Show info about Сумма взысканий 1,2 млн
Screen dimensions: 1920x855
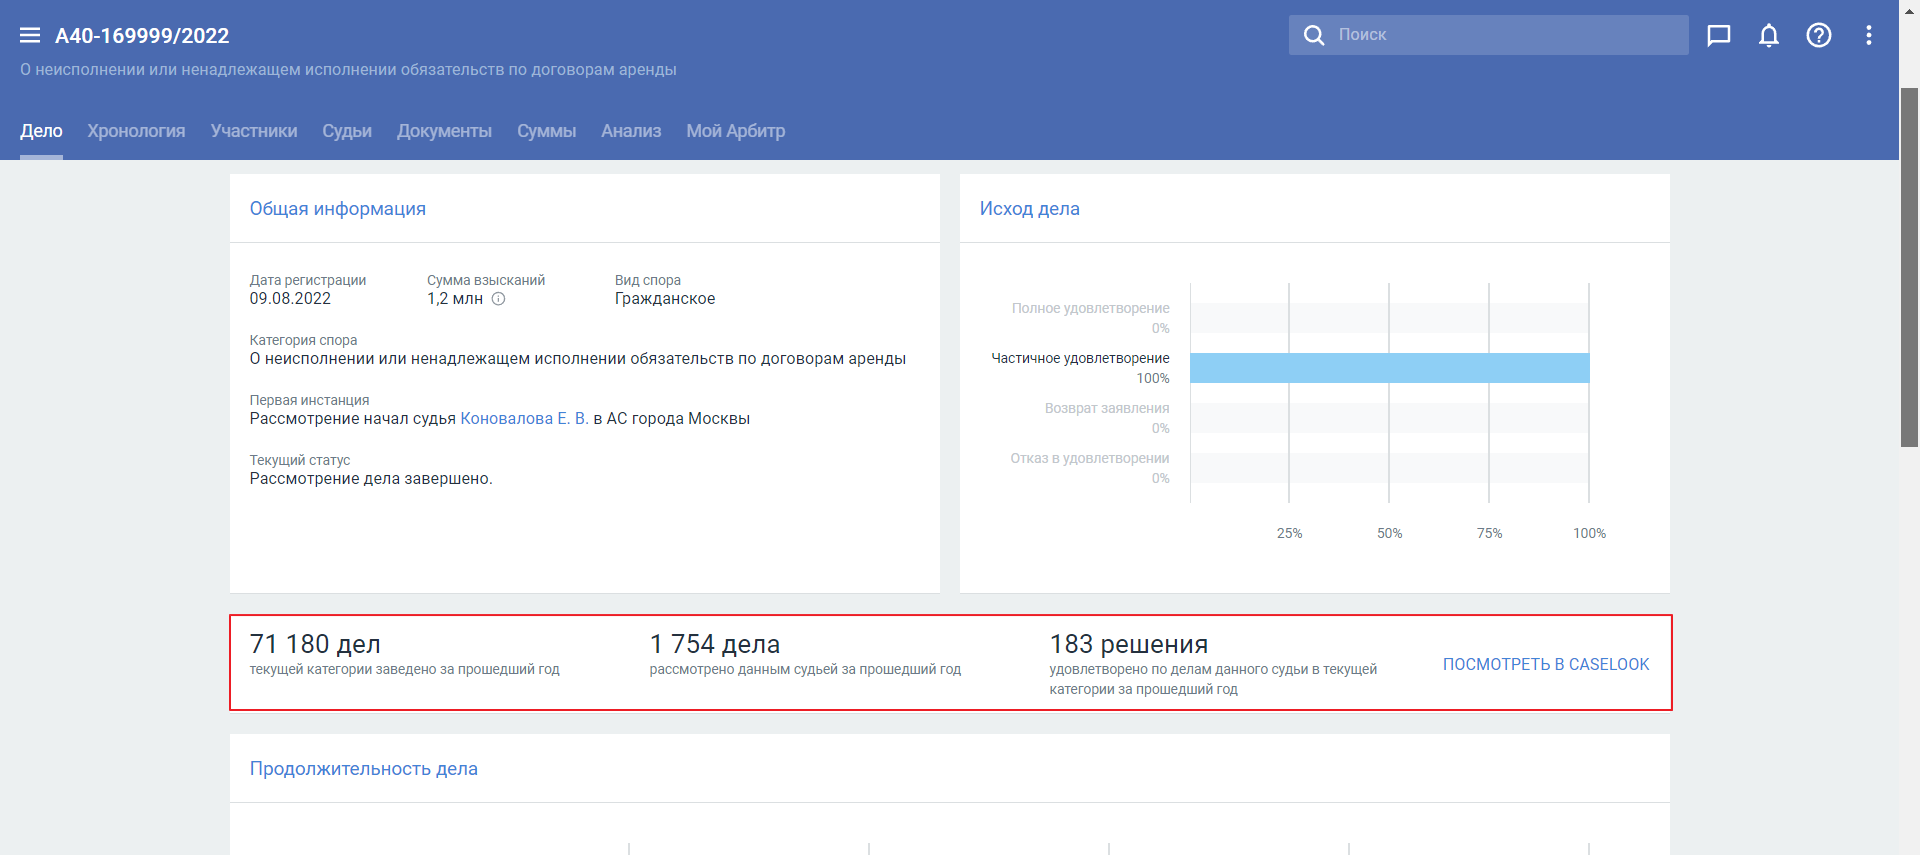pos(498,299)
